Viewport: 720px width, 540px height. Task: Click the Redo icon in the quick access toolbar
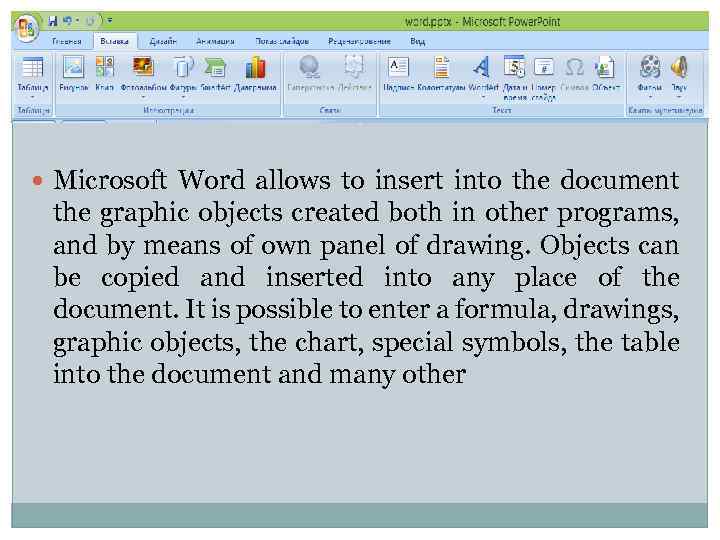(90, 21)
